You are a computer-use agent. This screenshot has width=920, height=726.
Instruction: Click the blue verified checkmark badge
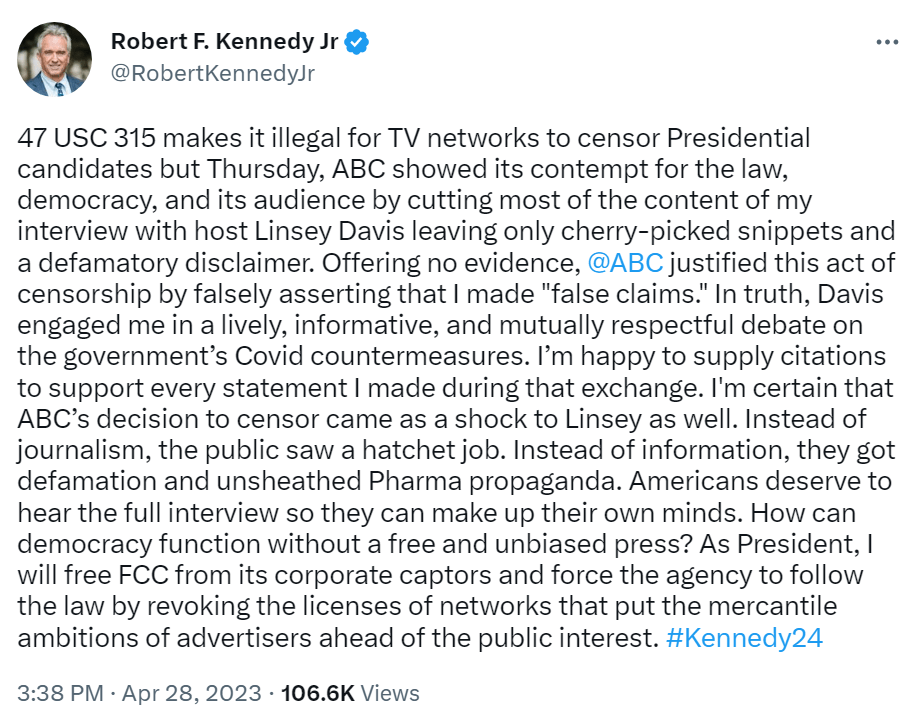(359, 43)
